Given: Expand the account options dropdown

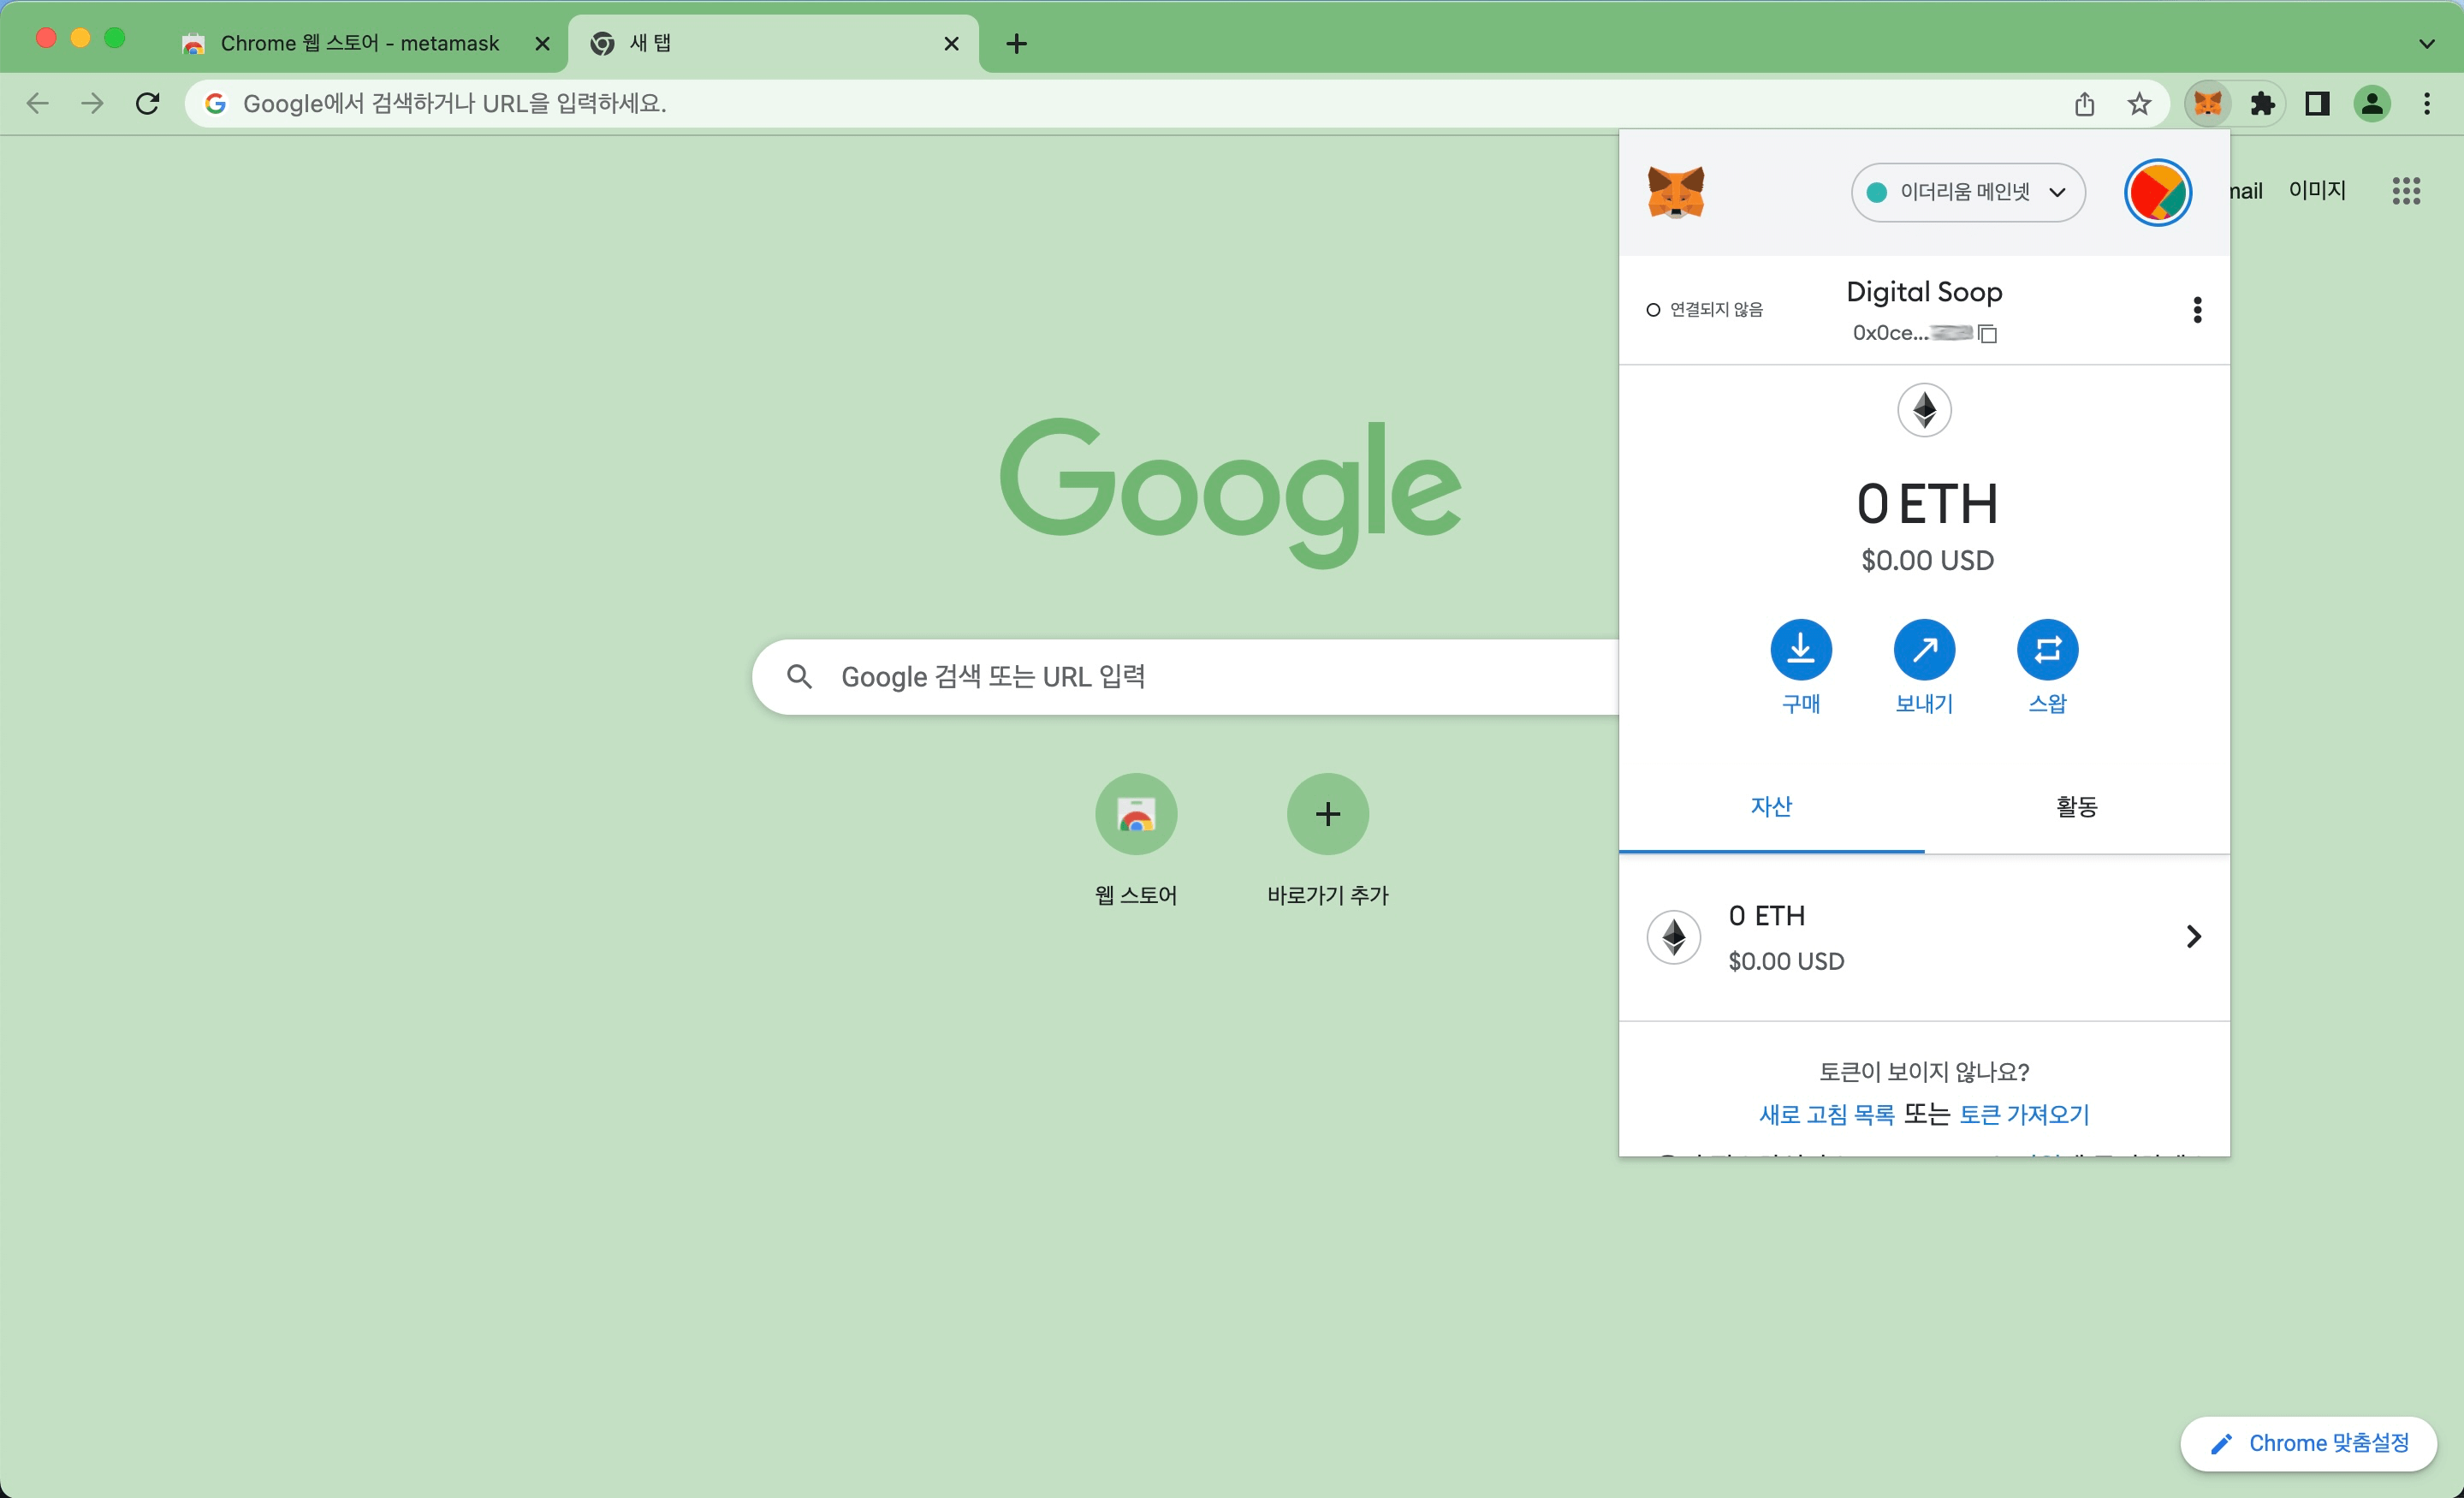Looking at the screenshot, I should tap(2196, 310).
